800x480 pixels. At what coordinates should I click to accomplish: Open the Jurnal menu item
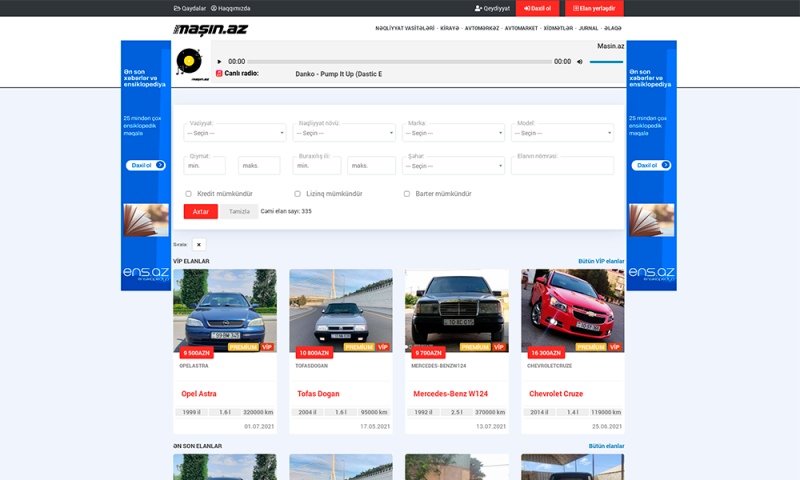pos(588,29)
